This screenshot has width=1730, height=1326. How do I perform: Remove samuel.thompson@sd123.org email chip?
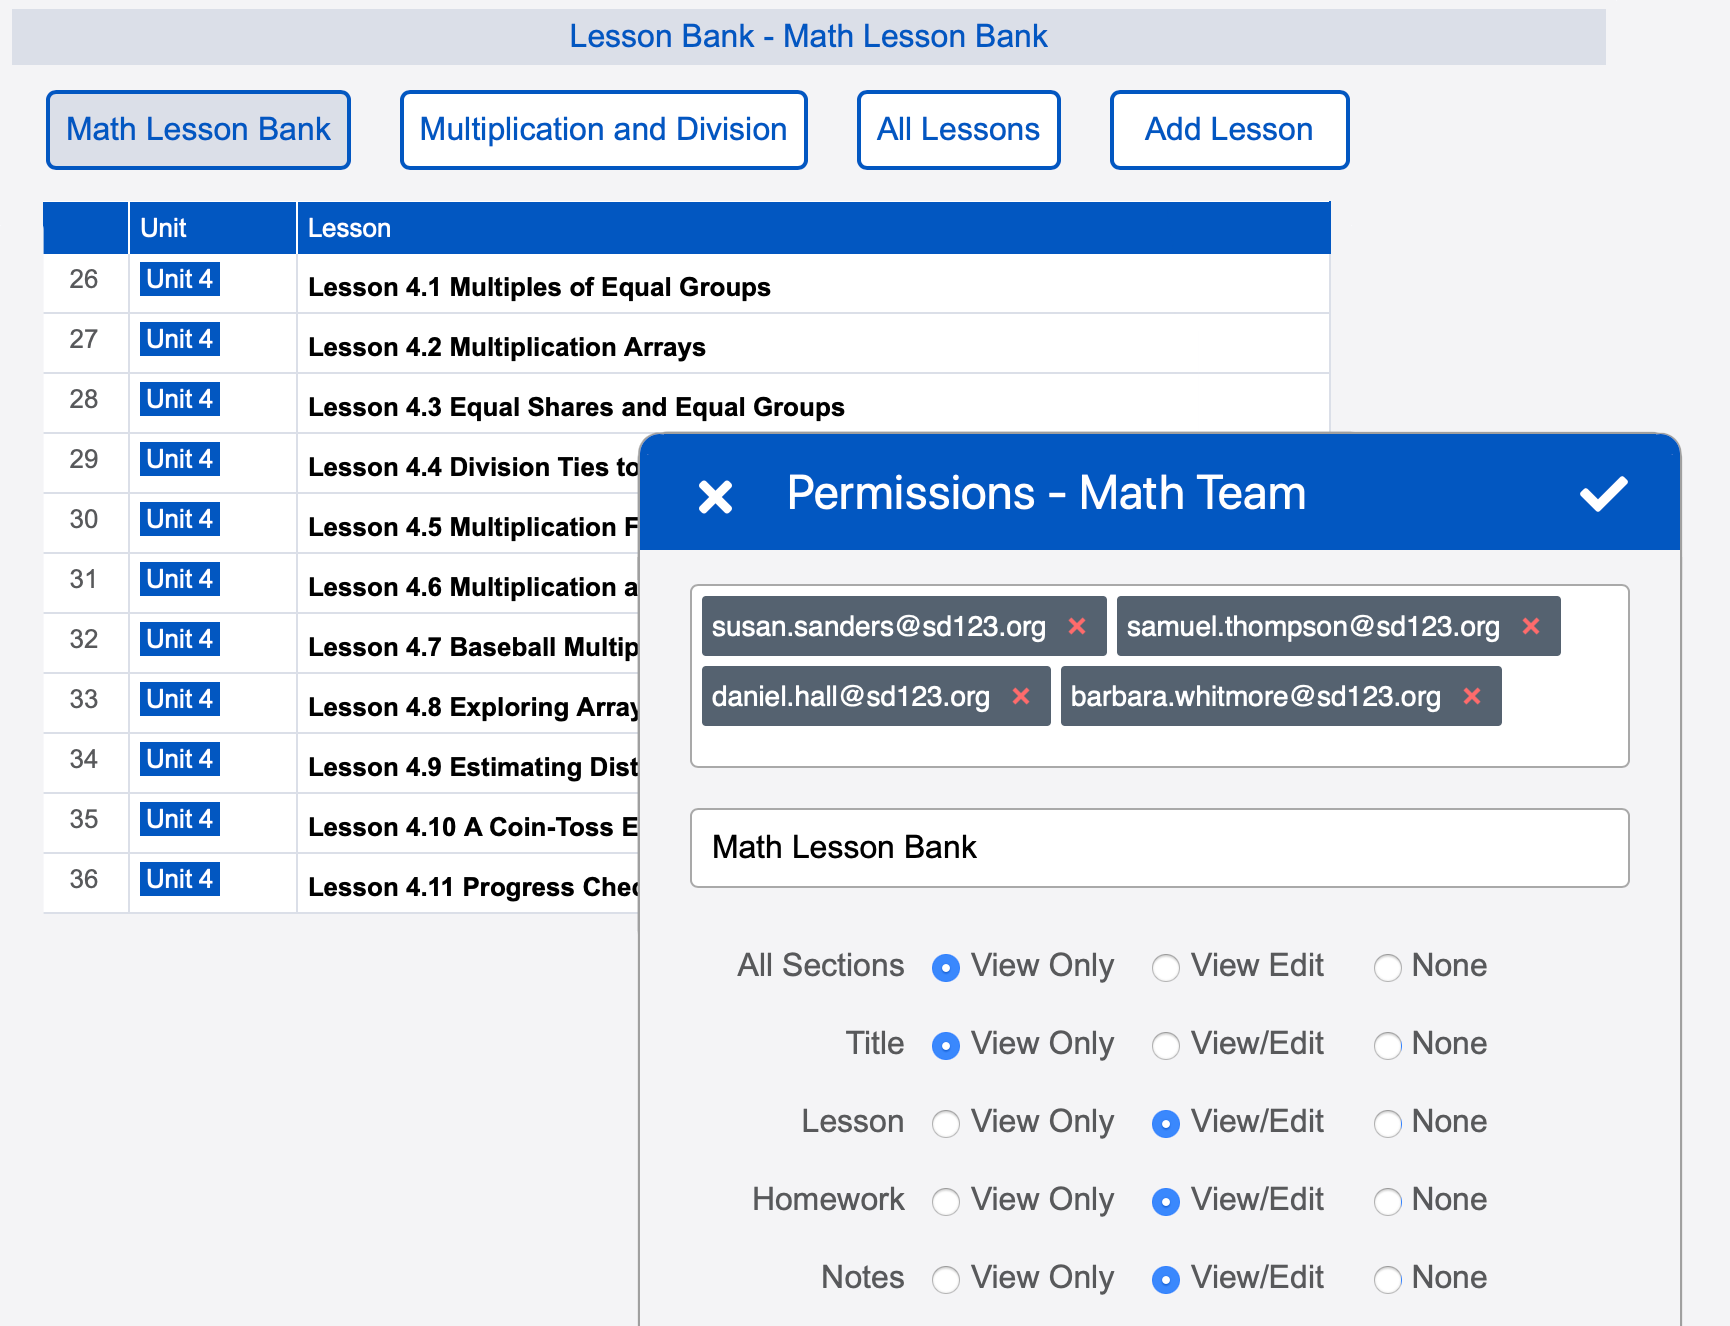[1531, 626]
